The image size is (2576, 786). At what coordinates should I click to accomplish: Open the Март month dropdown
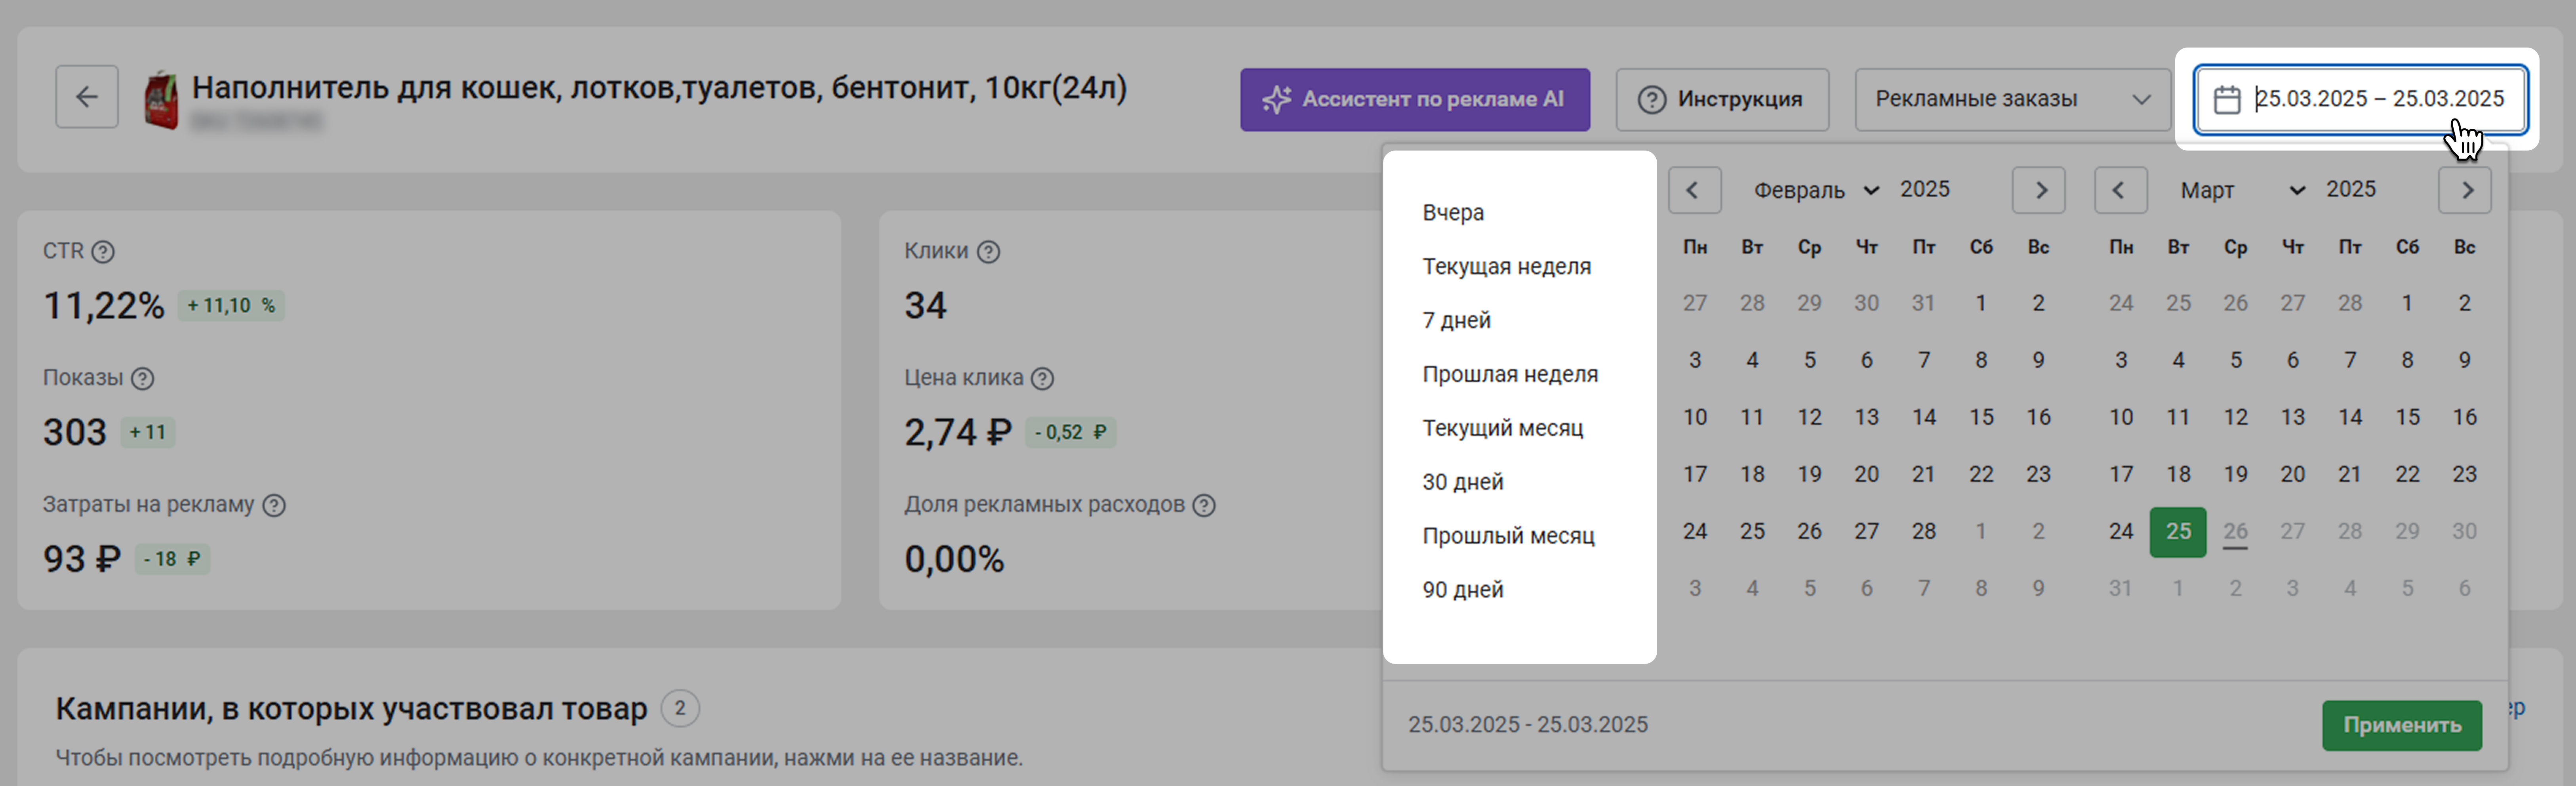click(2242, 190)
